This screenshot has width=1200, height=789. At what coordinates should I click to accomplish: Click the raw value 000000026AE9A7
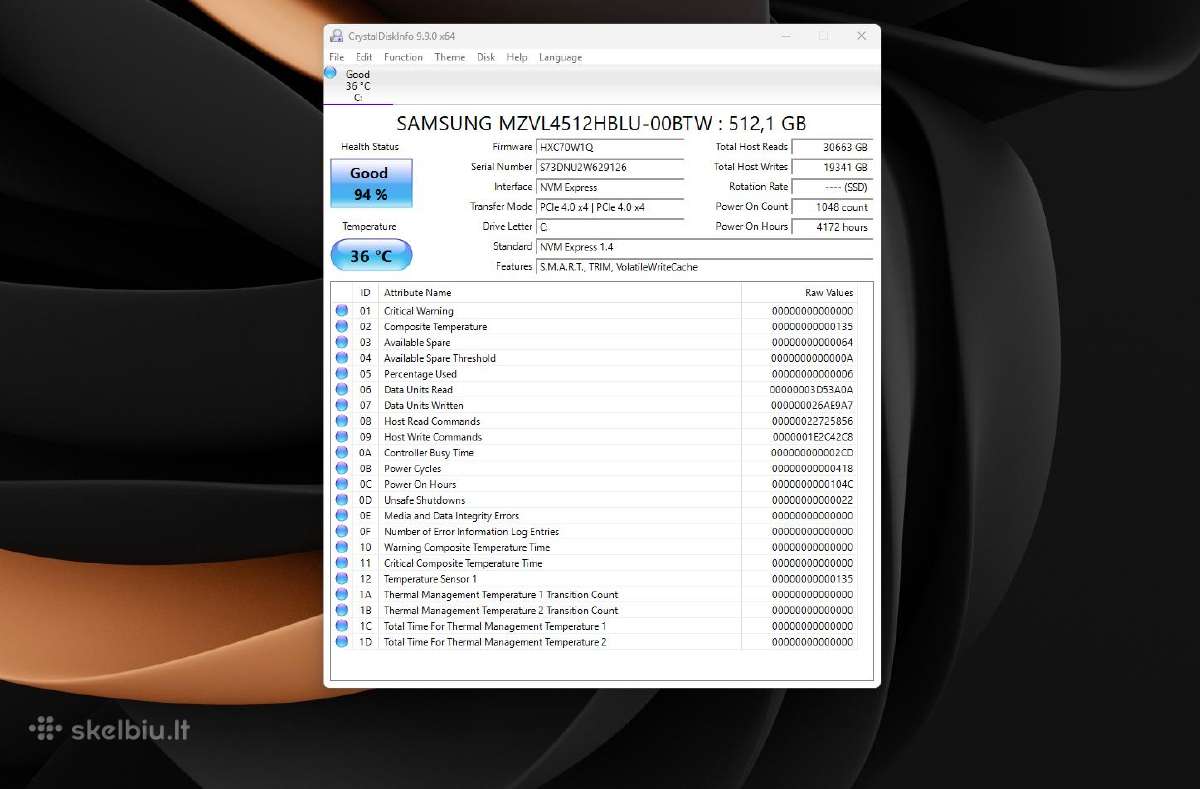coord(812,406)
